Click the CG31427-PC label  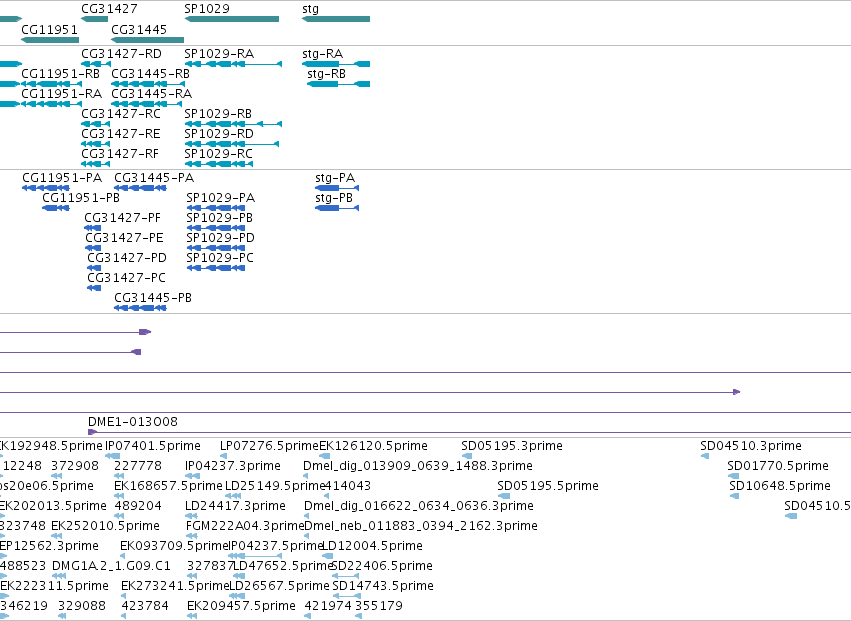tap(126, 278)
